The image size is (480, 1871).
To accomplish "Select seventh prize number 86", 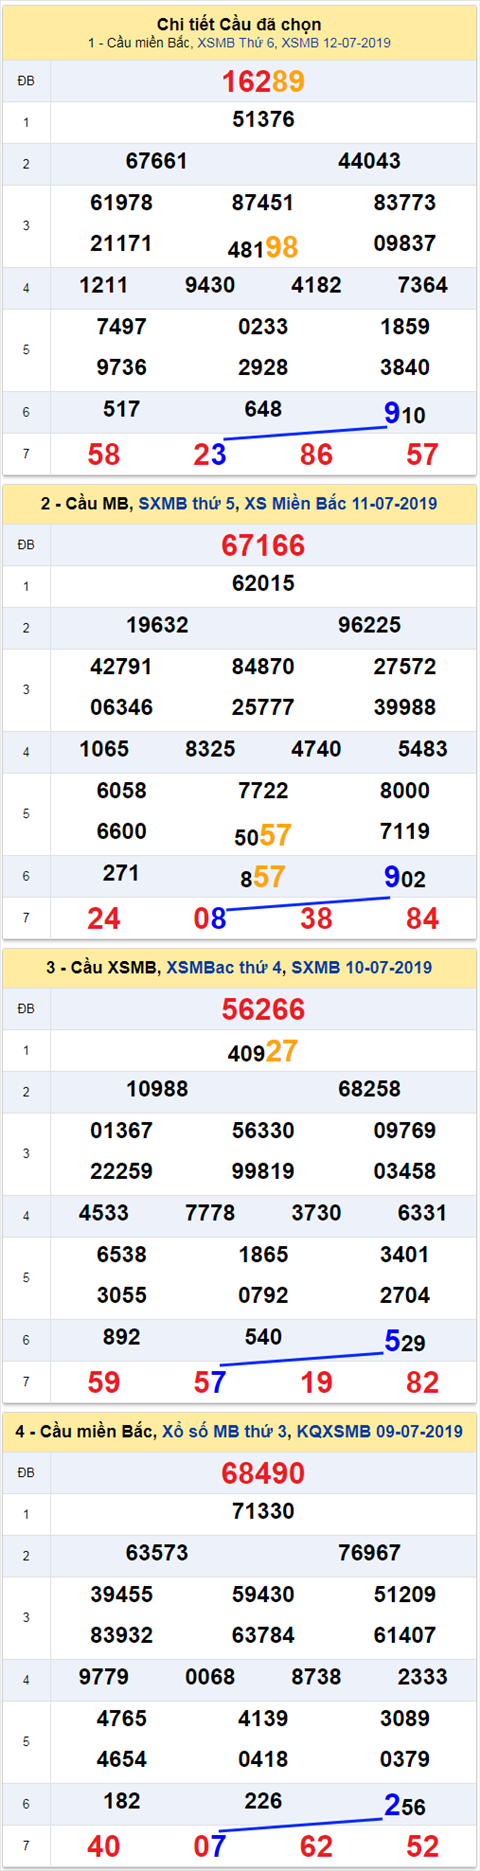I will 316,455.
